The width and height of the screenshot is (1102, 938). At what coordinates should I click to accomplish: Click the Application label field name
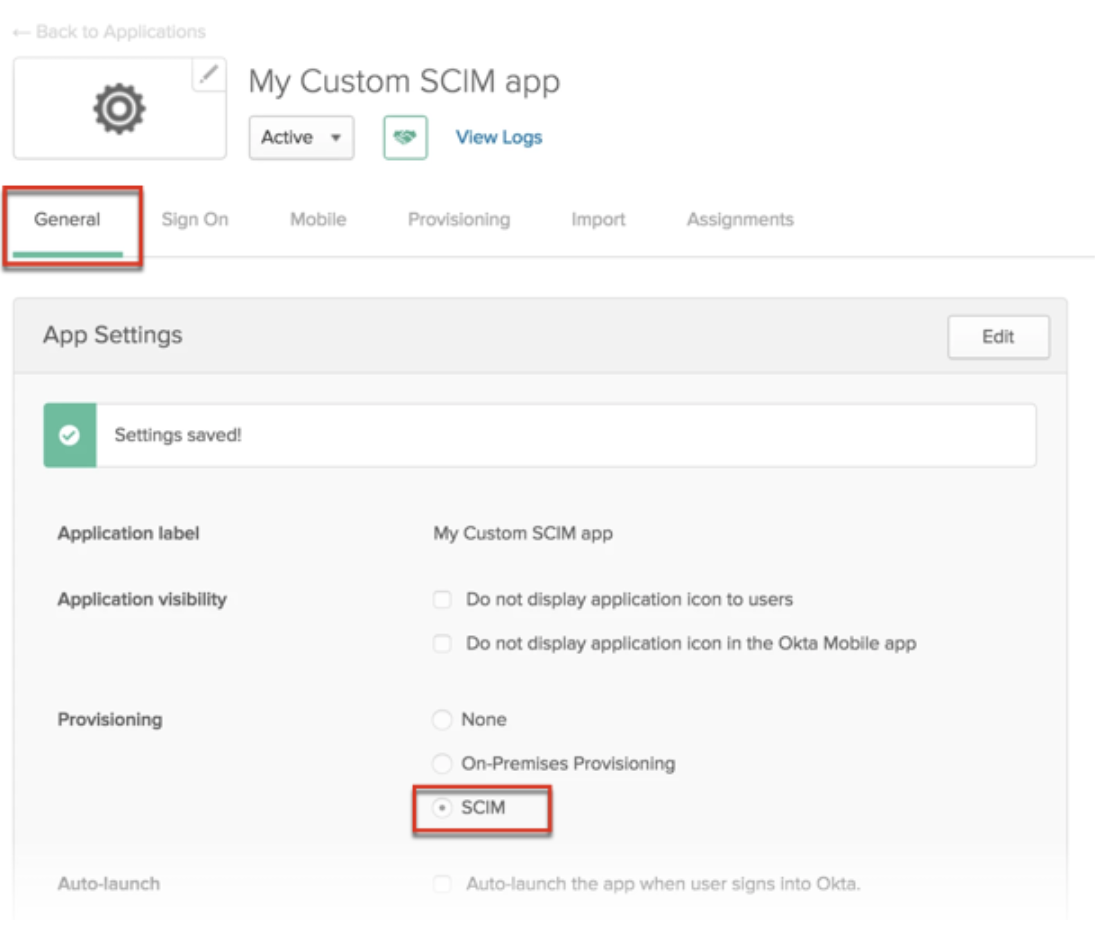pos(129,533)
